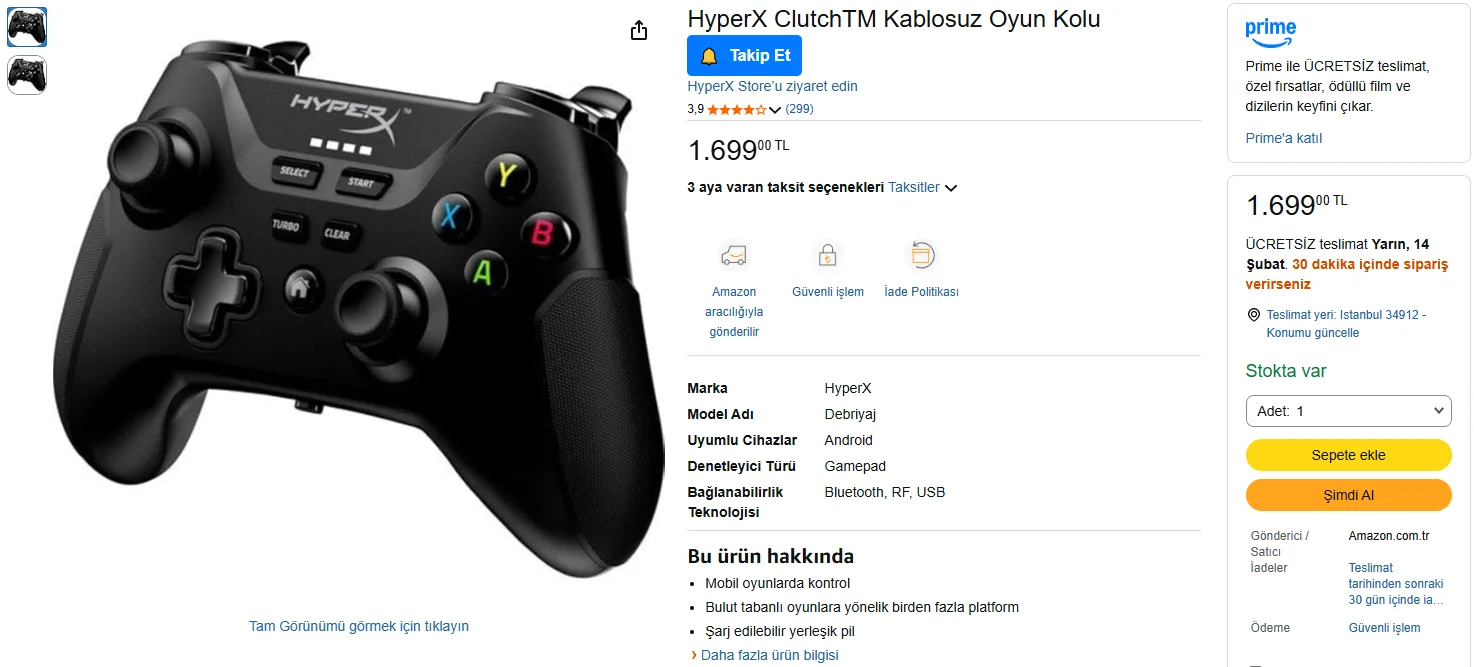Visit the HyperX Store link
1474x667 pixels.
pos(772,86)
